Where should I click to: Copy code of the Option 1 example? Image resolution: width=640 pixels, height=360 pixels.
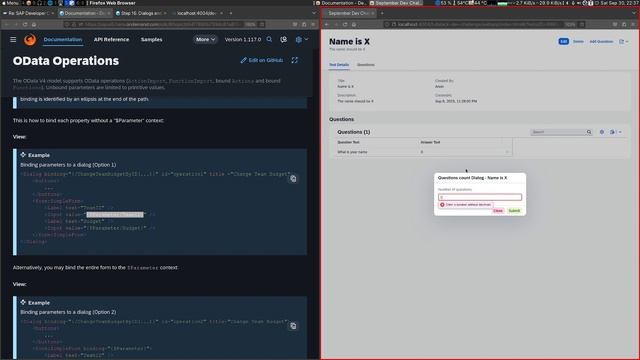click(x=293, y=179)
